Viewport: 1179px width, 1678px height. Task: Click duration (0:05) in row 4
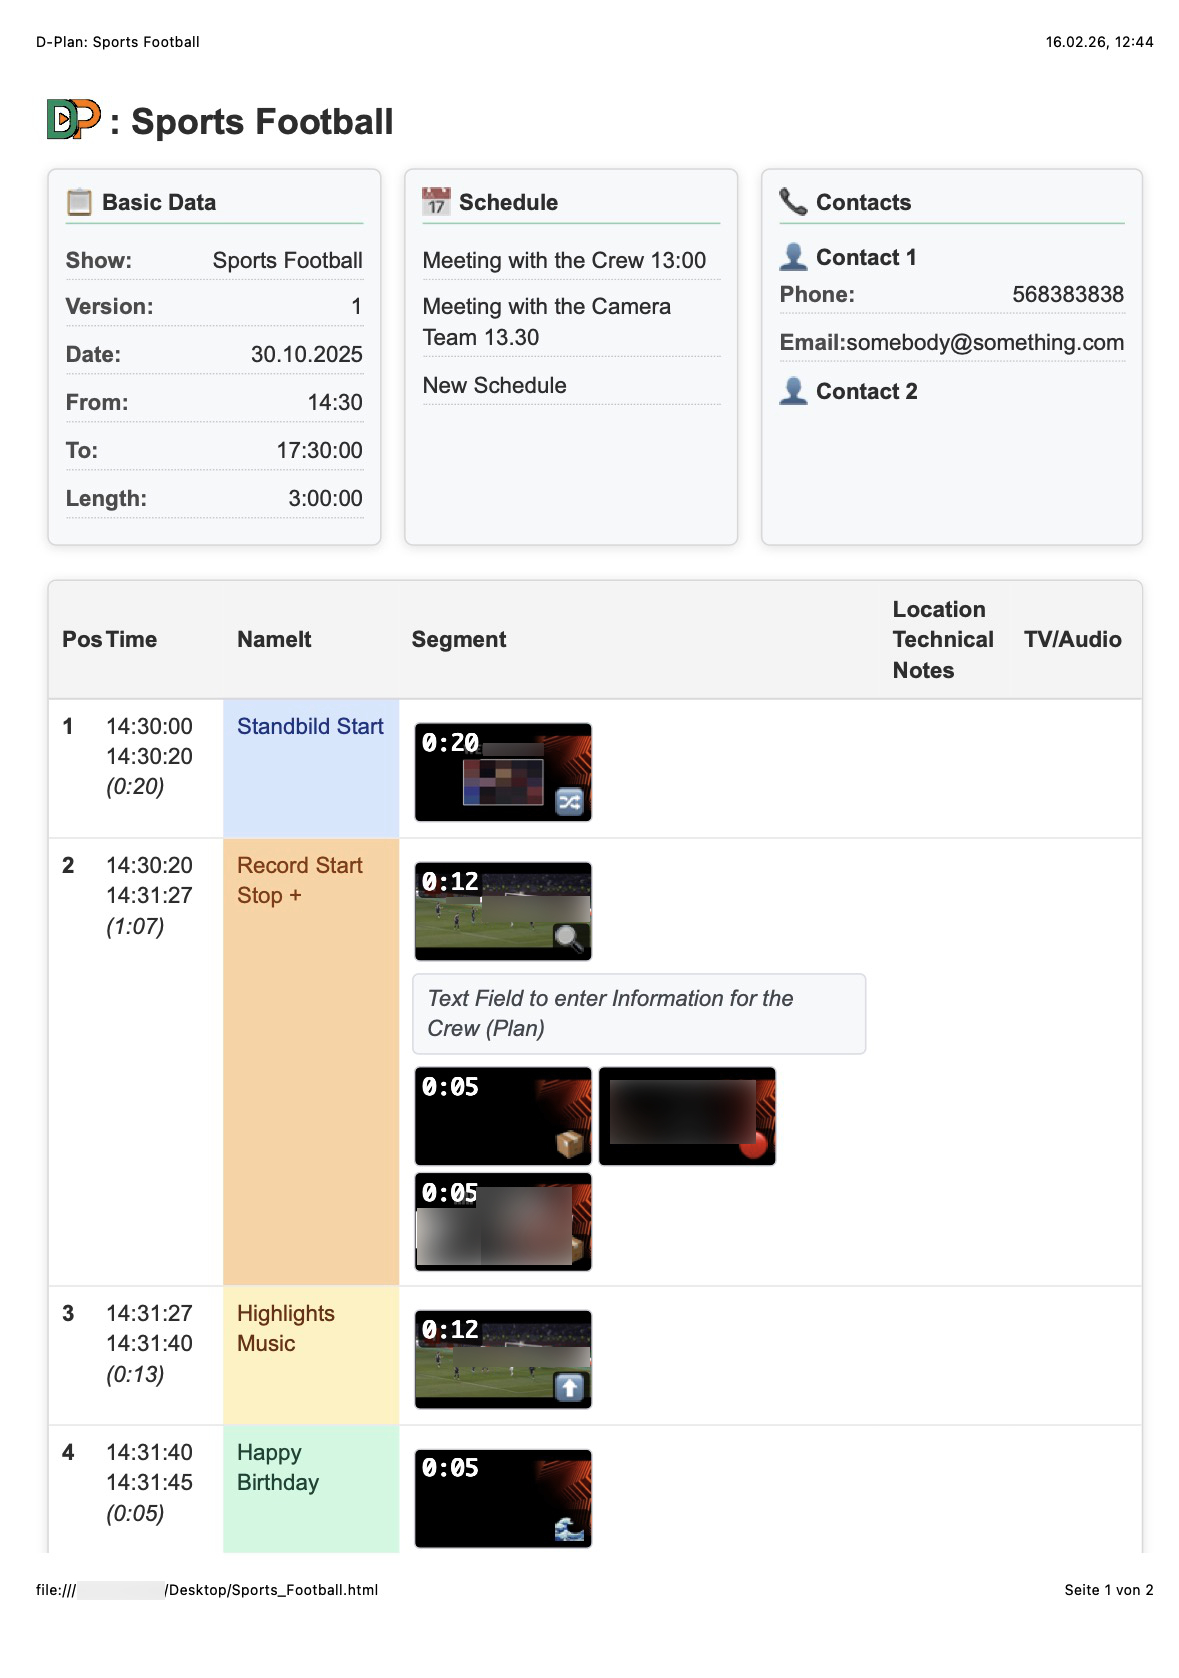pyautogui.click(x=135, y=1513)
